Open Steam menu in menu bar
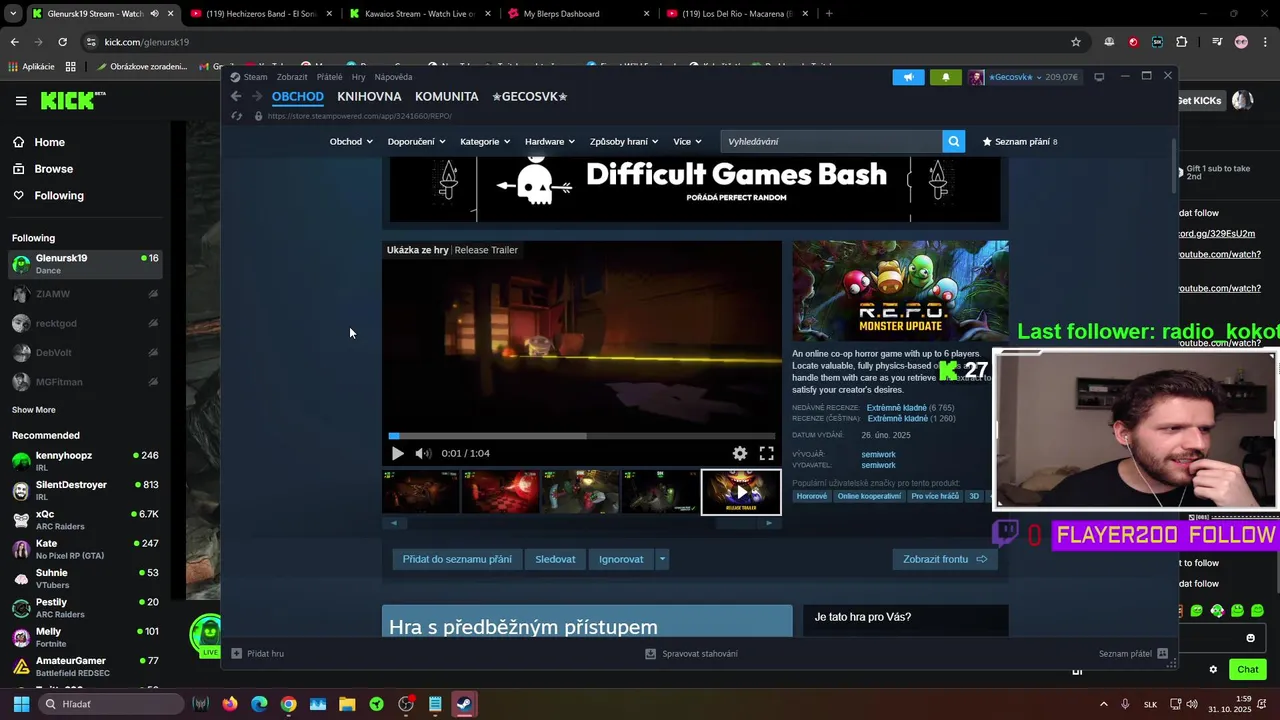Image resolution: width=1280 pixels, height=720 pixels. 249,77
